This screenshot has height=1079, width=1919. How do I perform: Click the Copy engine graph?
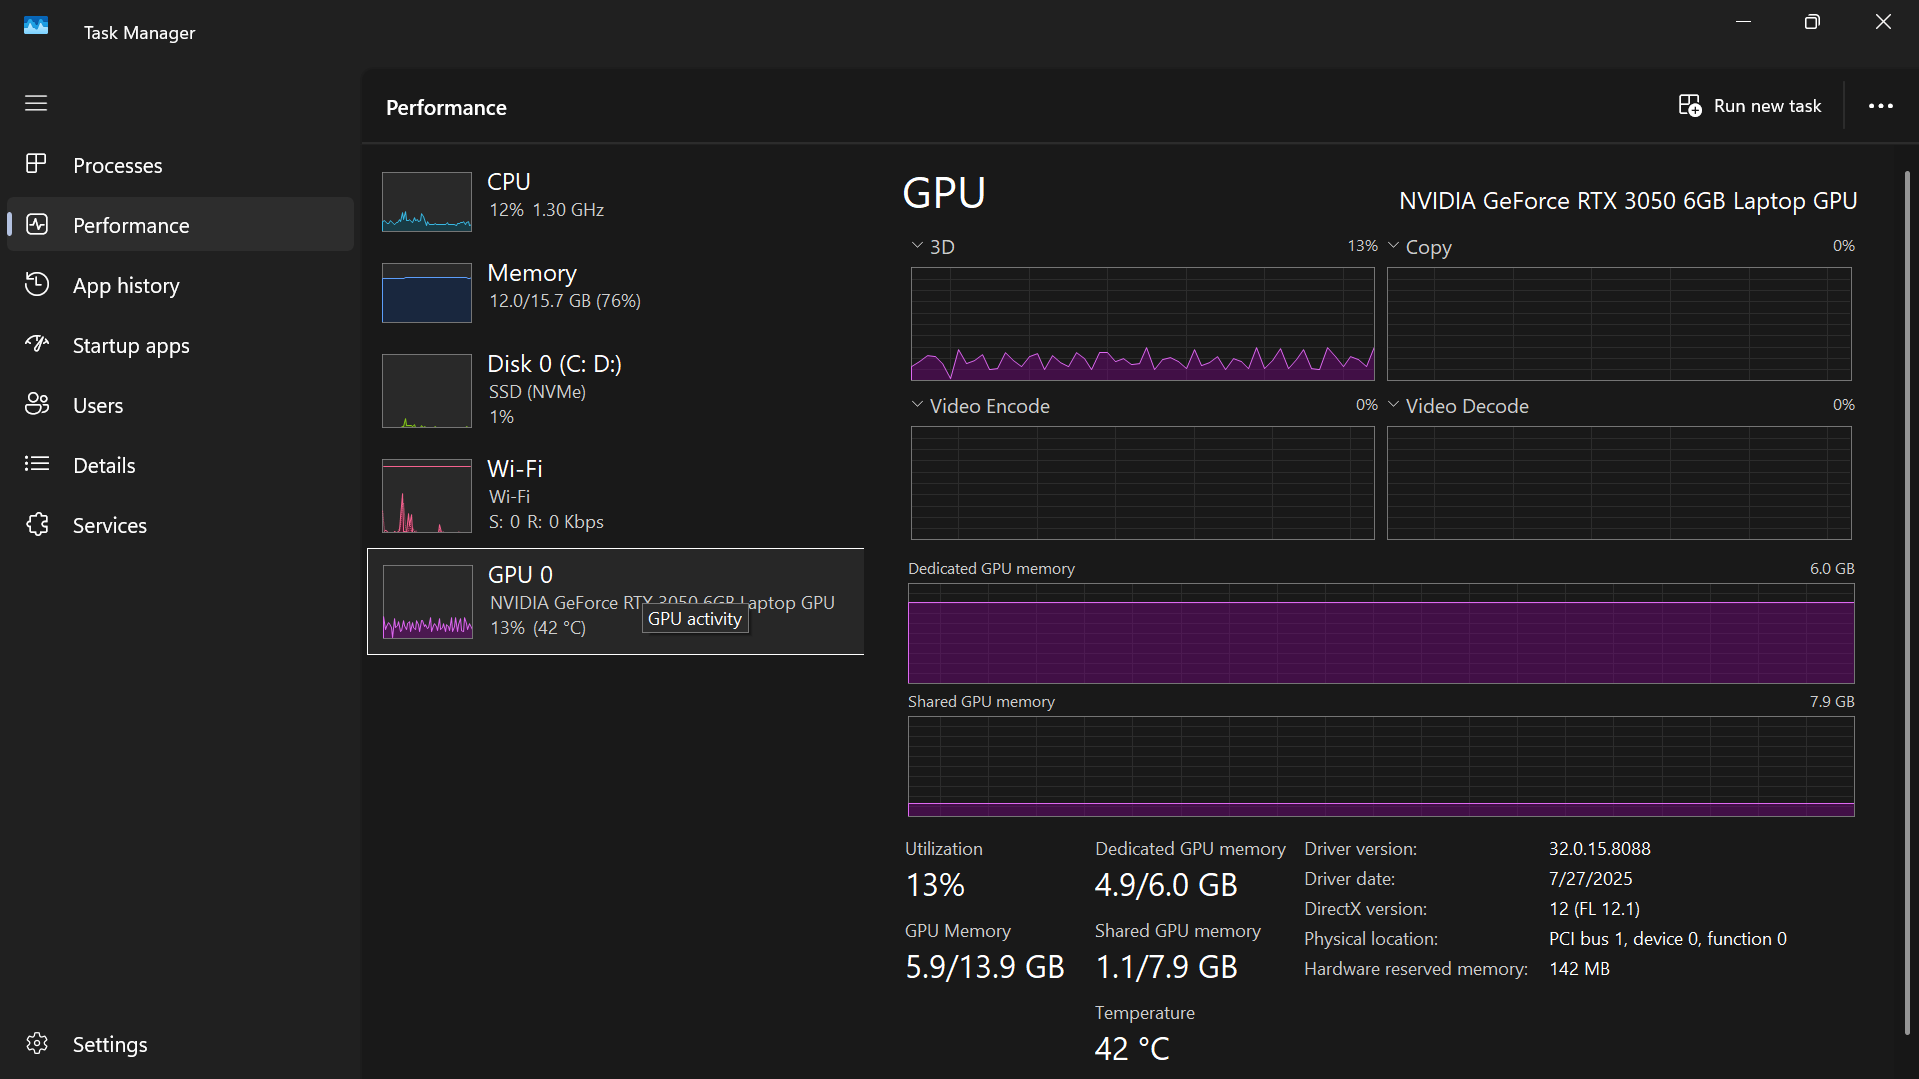point(1619,324)
